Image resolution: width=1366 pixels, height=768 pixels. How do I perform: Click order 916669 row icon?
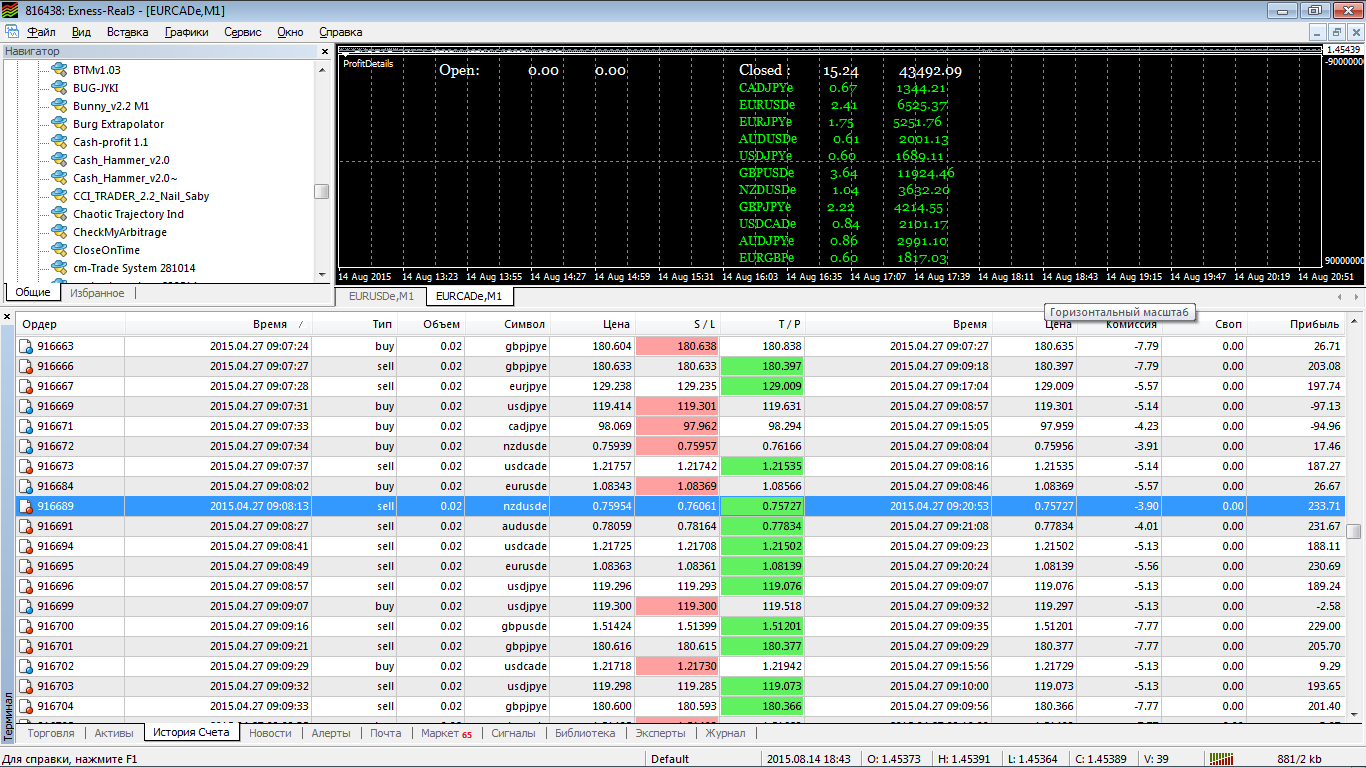tap(26, 407)
